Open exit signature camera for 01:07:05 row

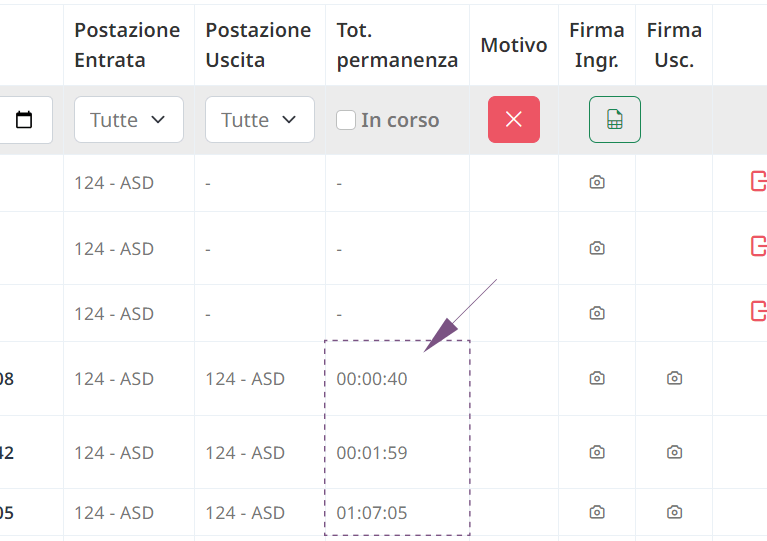[x=674, y=512]
